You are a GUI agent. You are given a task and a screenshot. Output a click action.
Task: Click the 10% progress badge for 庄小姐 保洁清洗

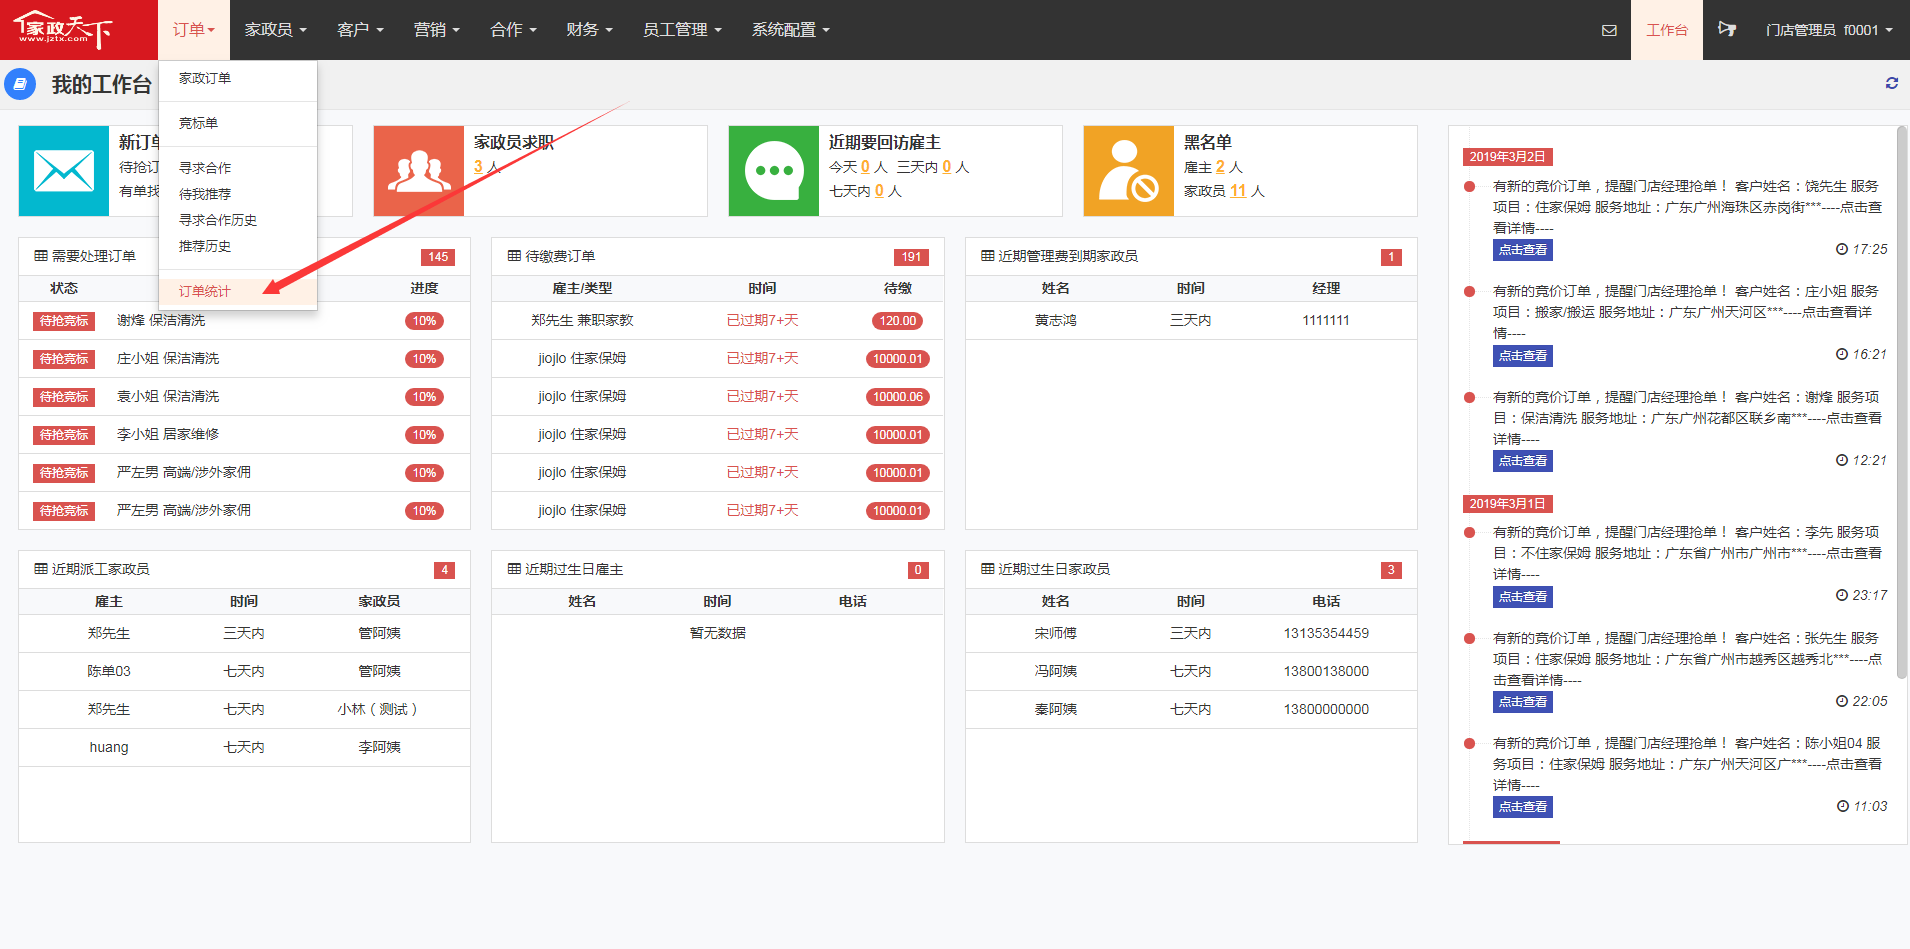pos(424,359)
